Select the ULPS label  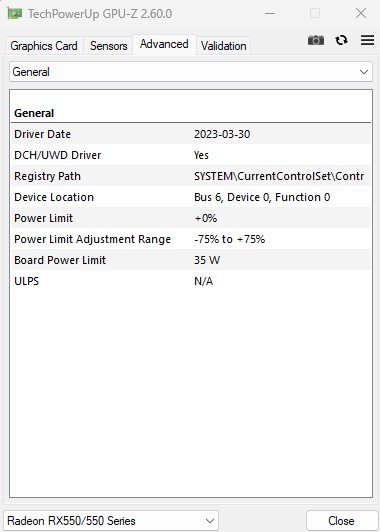point(26,281)
